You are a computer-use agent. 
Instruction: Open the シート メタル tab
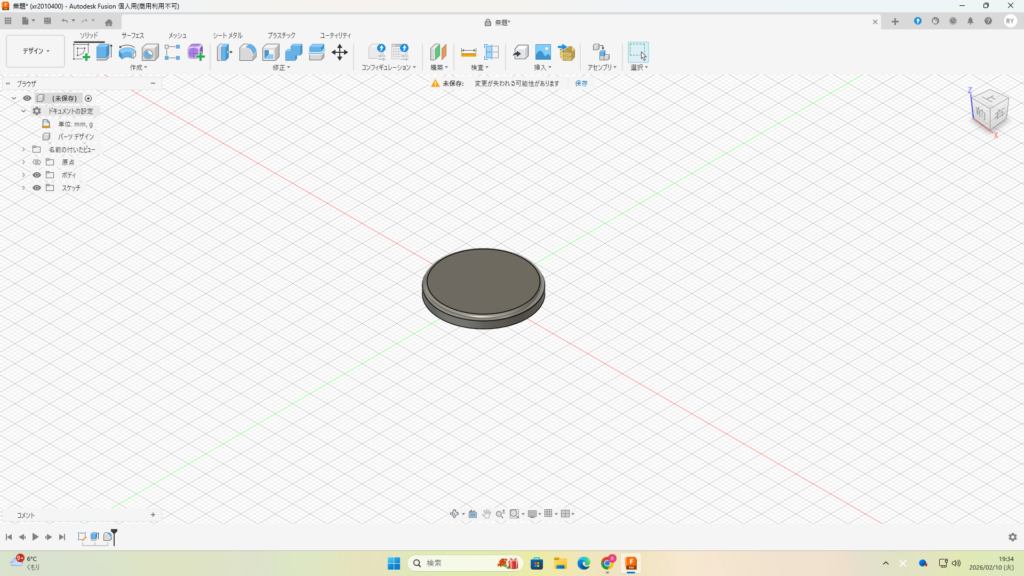tap(227, 35)
